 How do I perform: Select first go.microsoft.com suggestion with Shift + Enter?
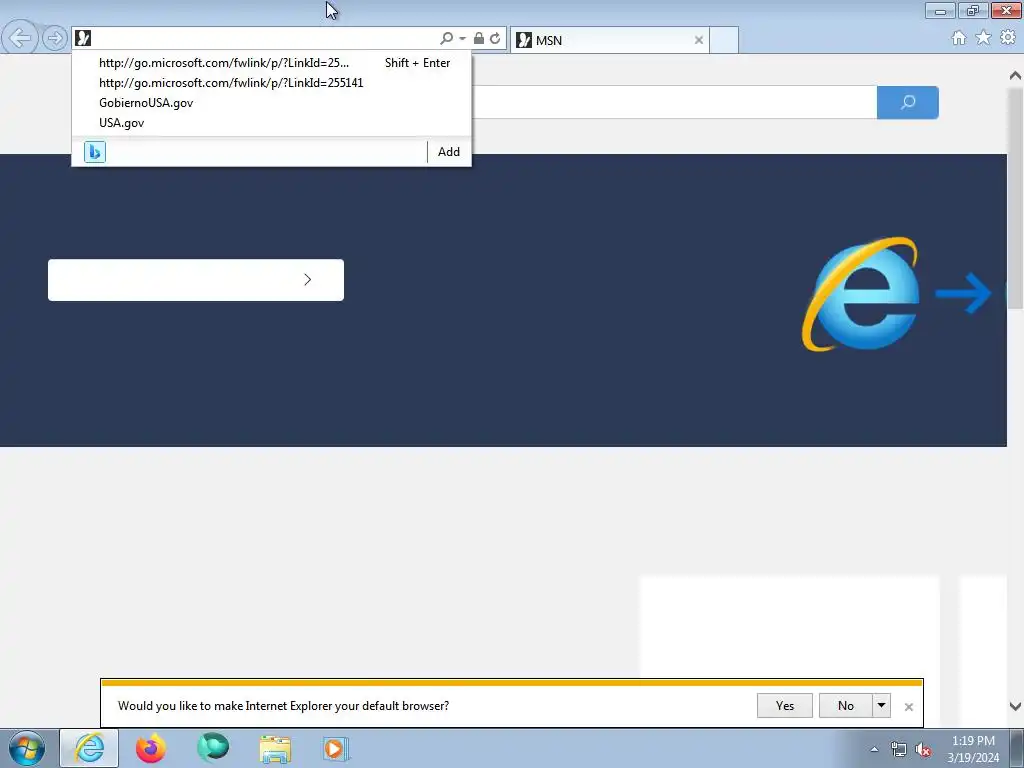(272, 63)
